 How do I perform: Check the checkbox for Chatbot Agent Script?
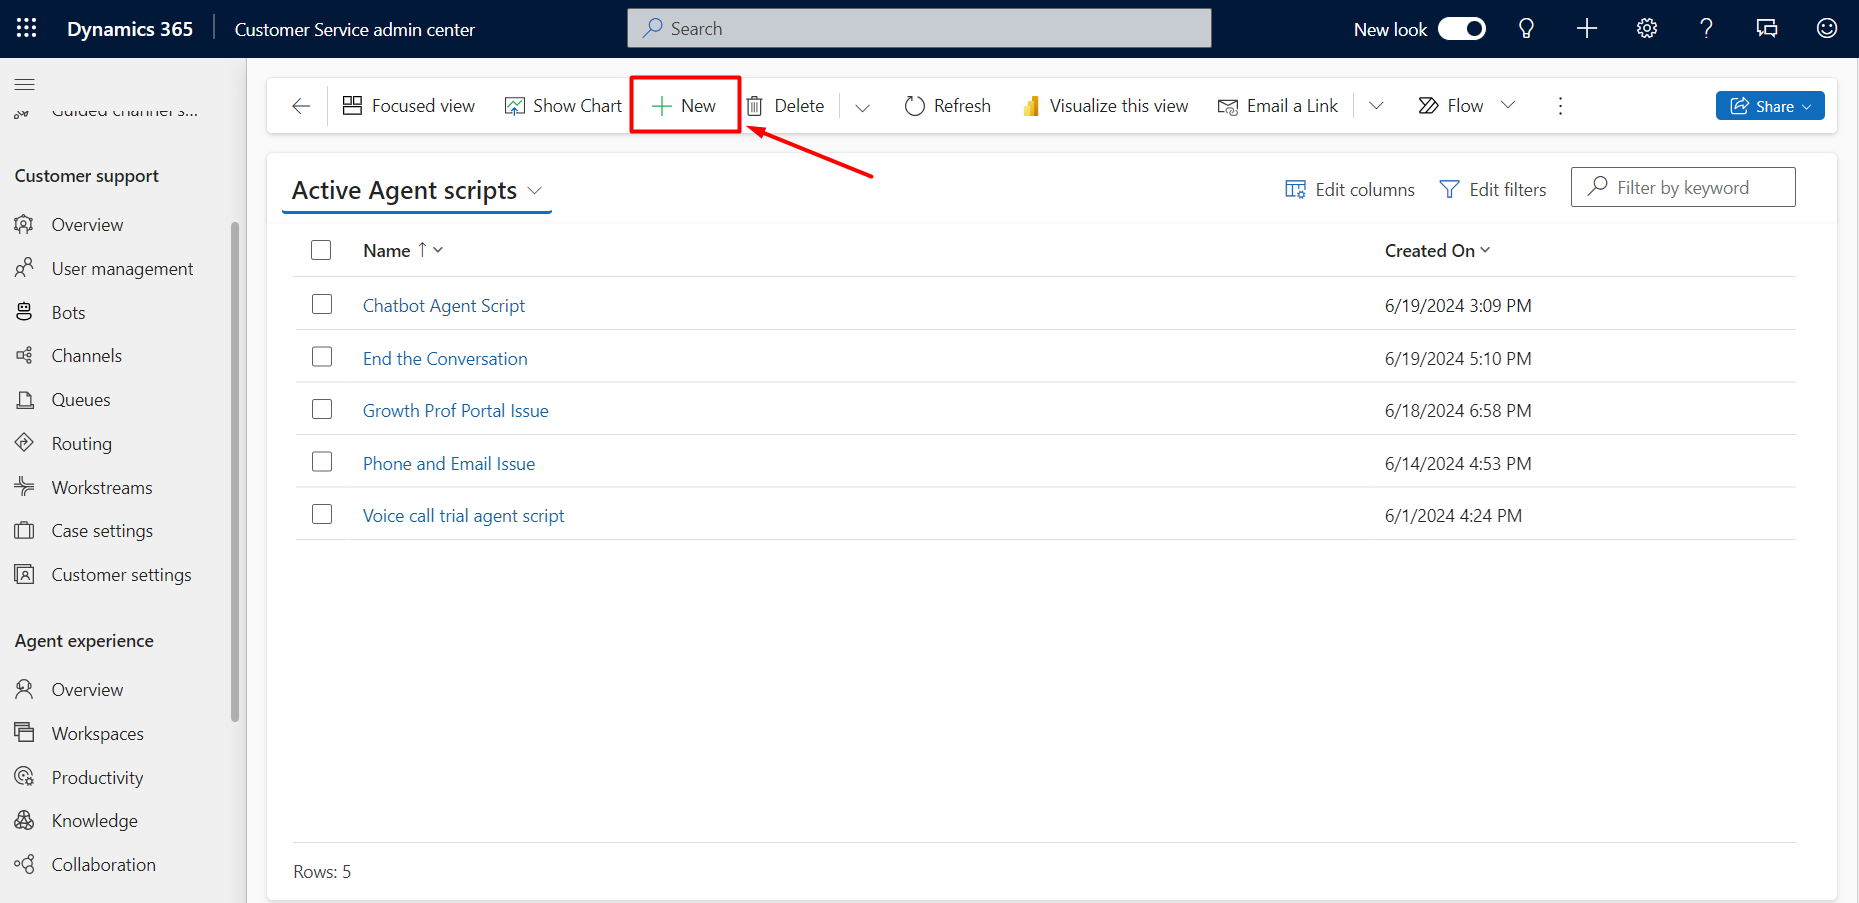pos(321,304)
